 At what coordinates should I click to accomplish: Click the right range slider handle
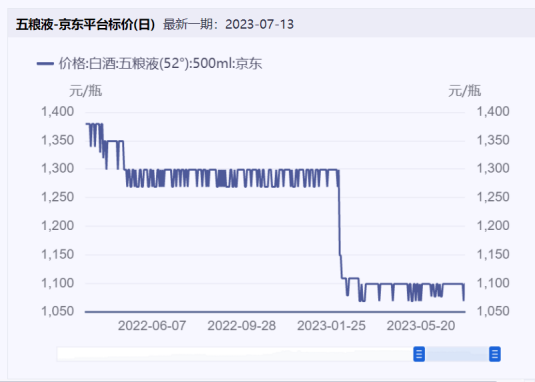495,354
